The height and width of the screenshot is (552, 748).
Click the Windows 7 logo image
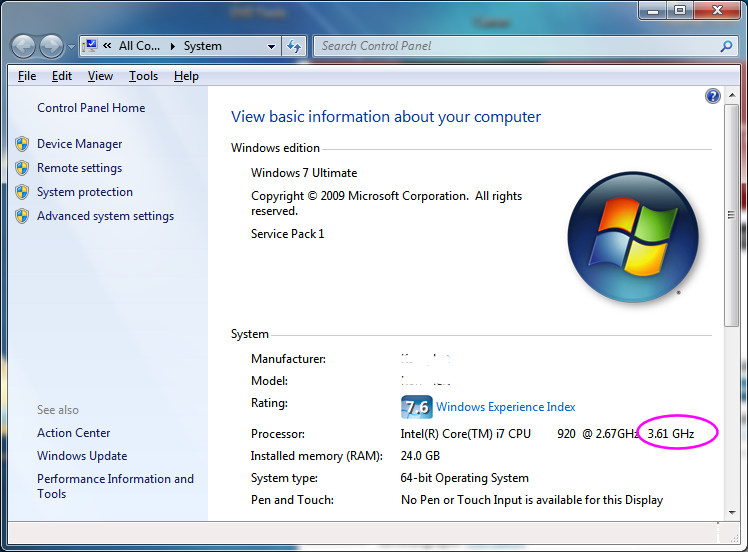(633, 237)
